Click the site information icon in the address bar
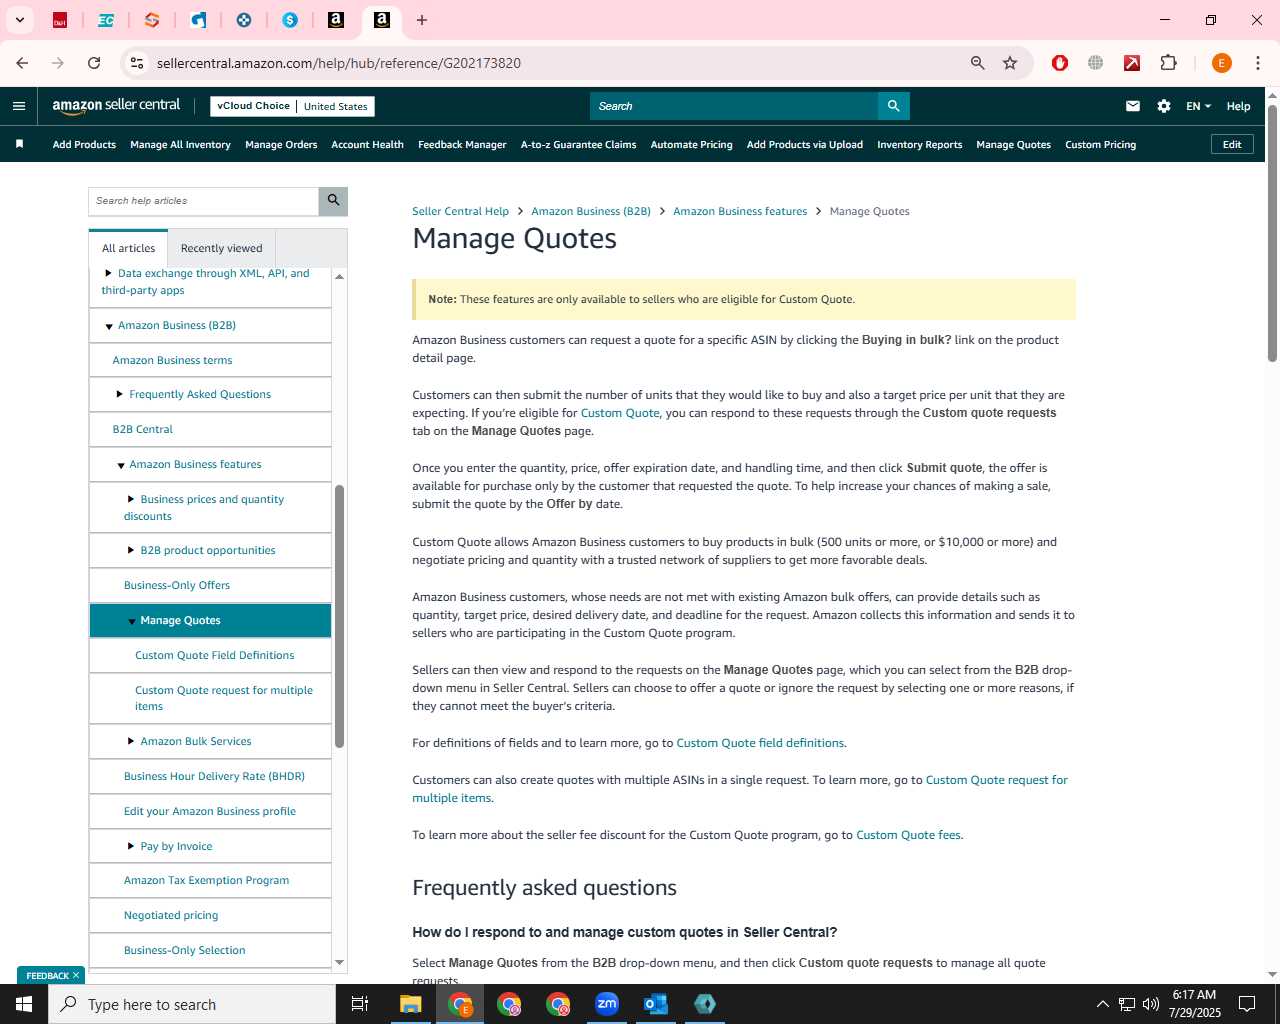1280x1024 pixels. (x=137, y=63)
